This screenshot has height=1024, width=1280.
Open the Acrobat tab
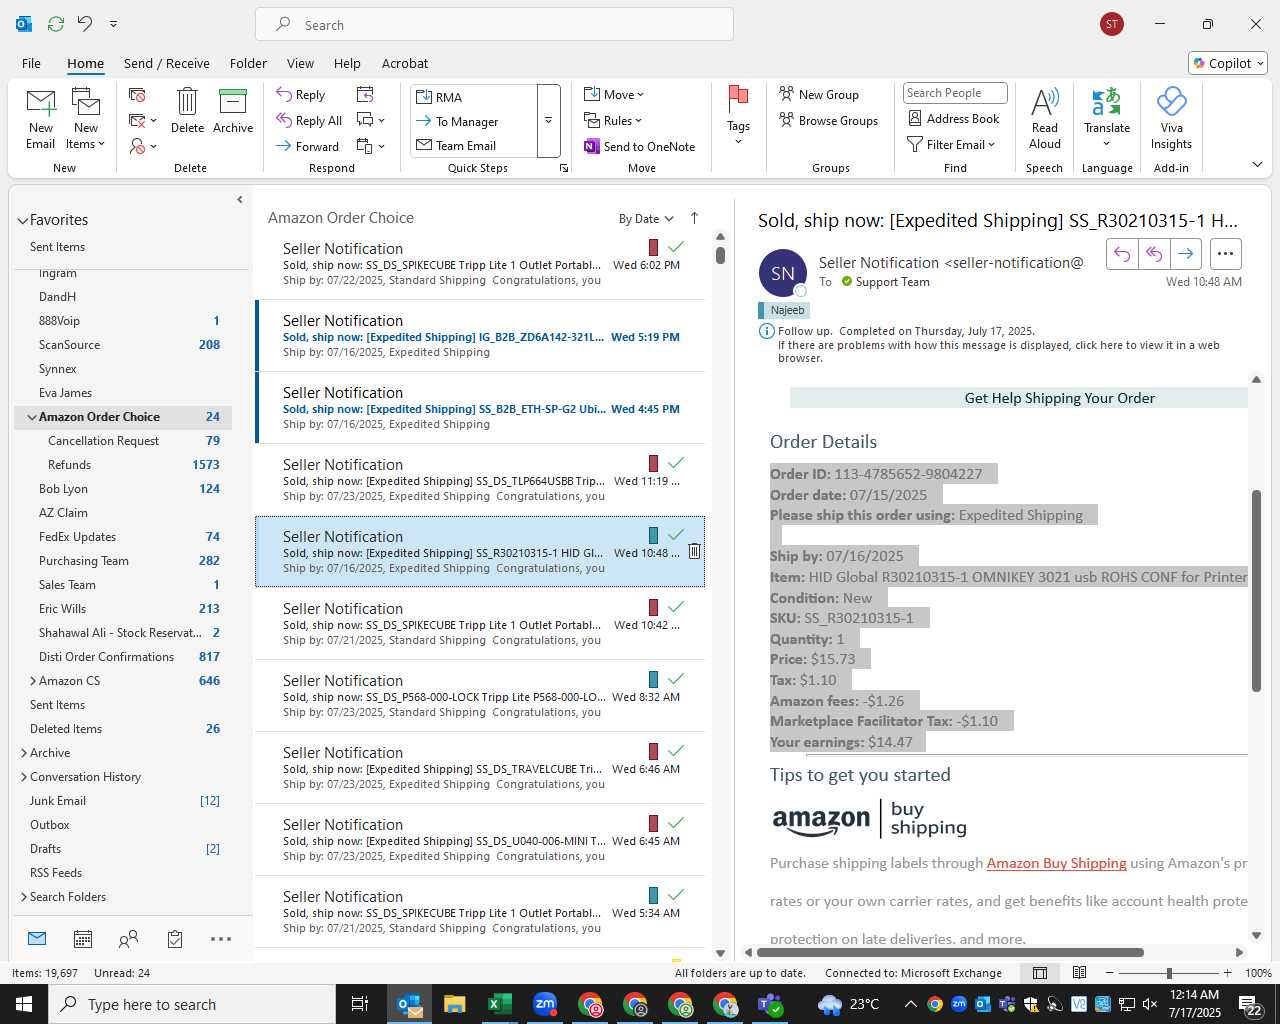pyautogui.click(x=405, y=63)
